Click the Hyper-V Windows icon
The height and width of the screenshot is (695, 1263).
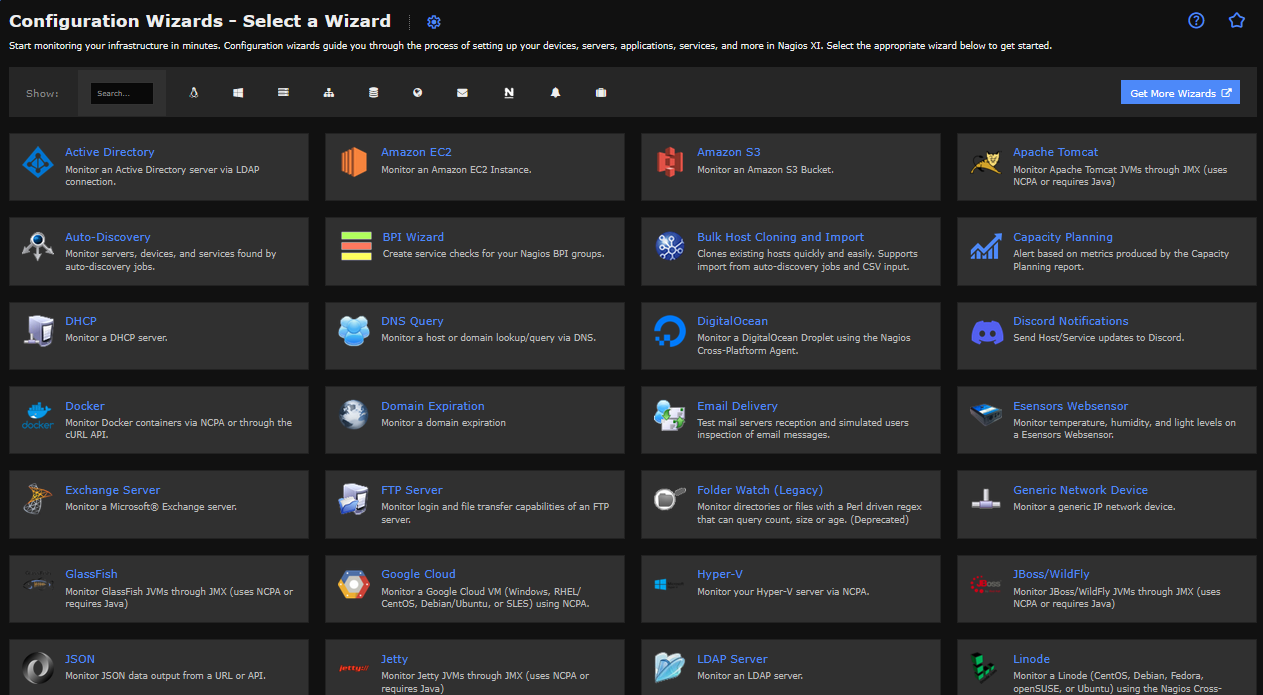[x=670, y=584]
